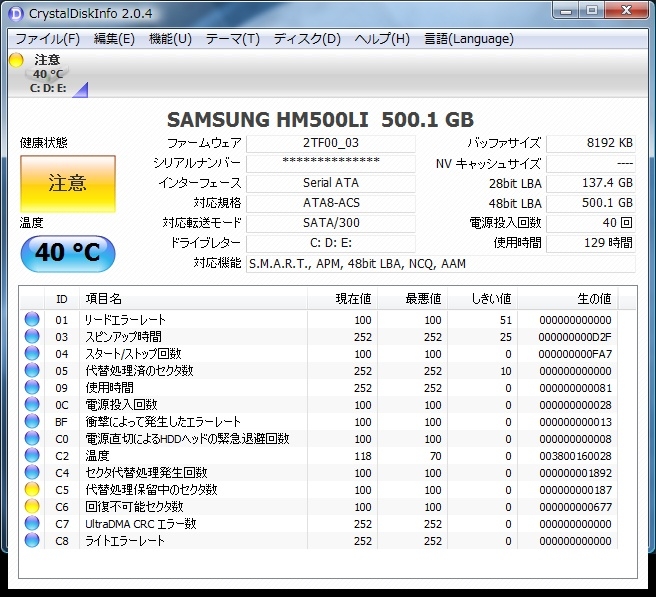Click the NV キャッシュサイズ value field

(591, 163)
